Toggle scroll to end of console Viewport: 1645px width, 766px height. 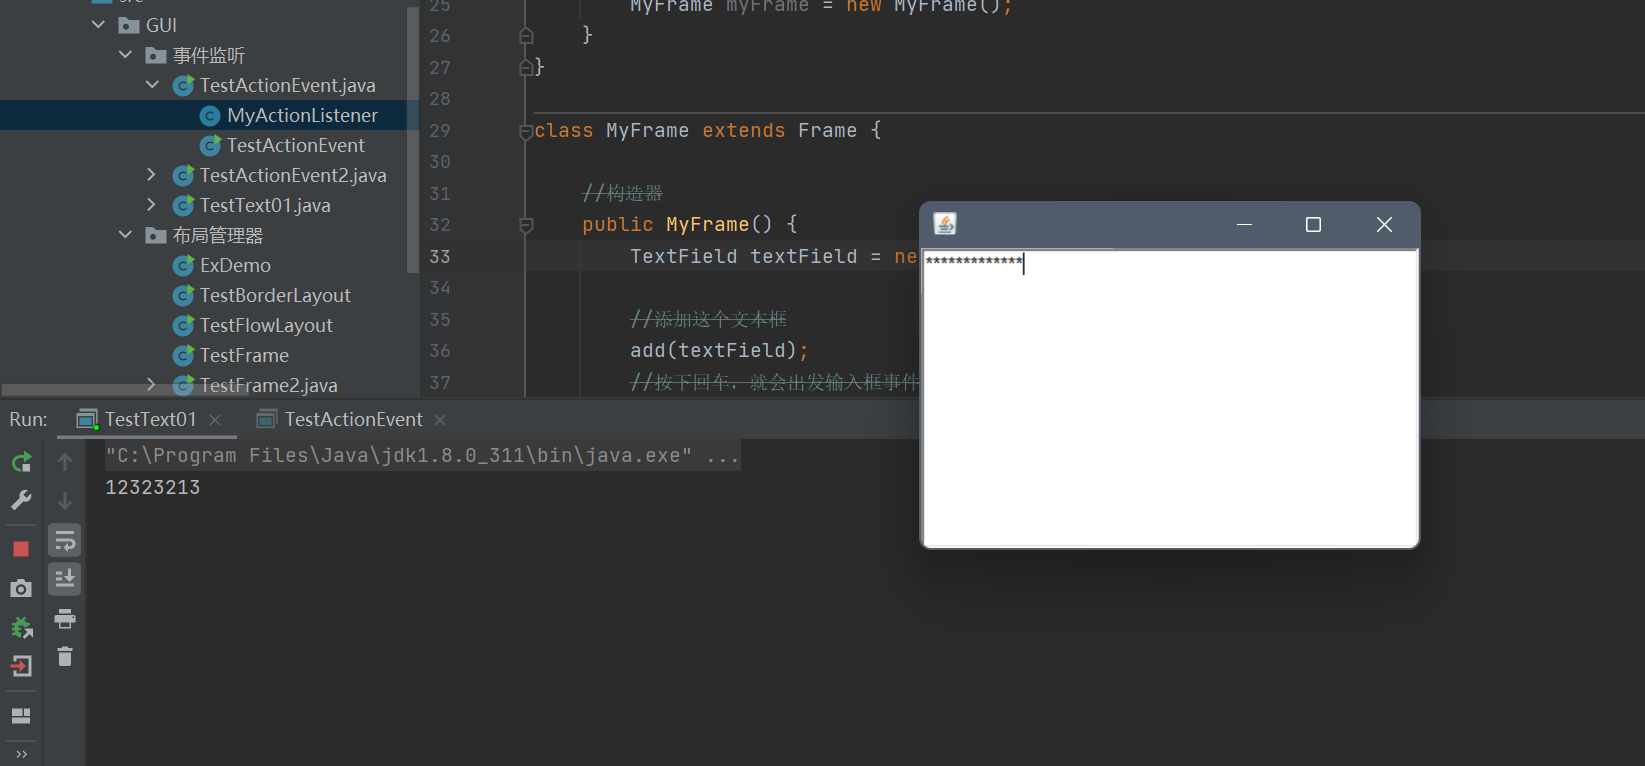point(65,579)
